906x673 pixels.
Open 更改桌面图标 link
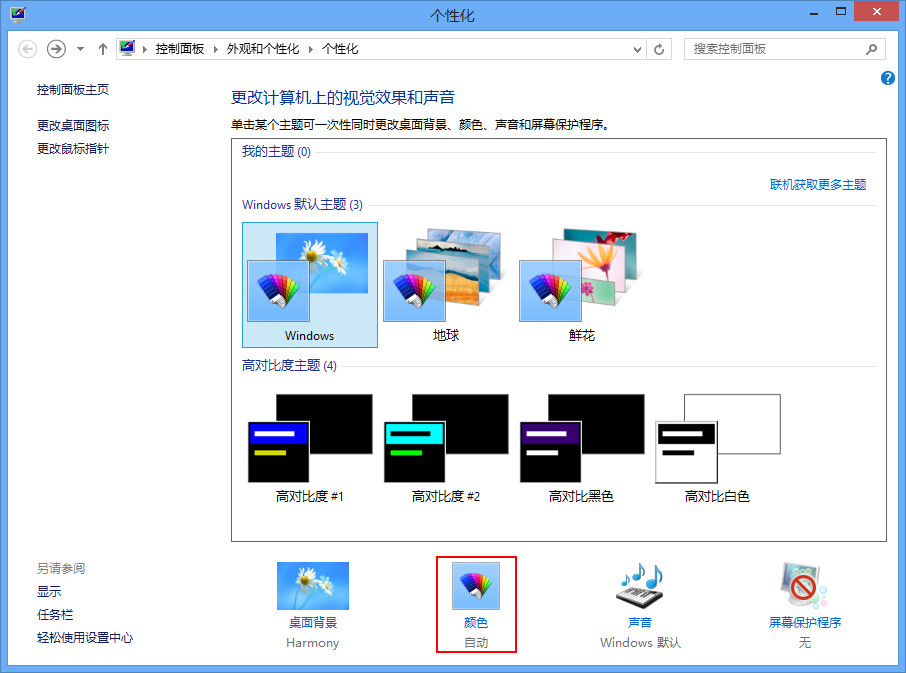pyautogui.click(x=73, y=126)
